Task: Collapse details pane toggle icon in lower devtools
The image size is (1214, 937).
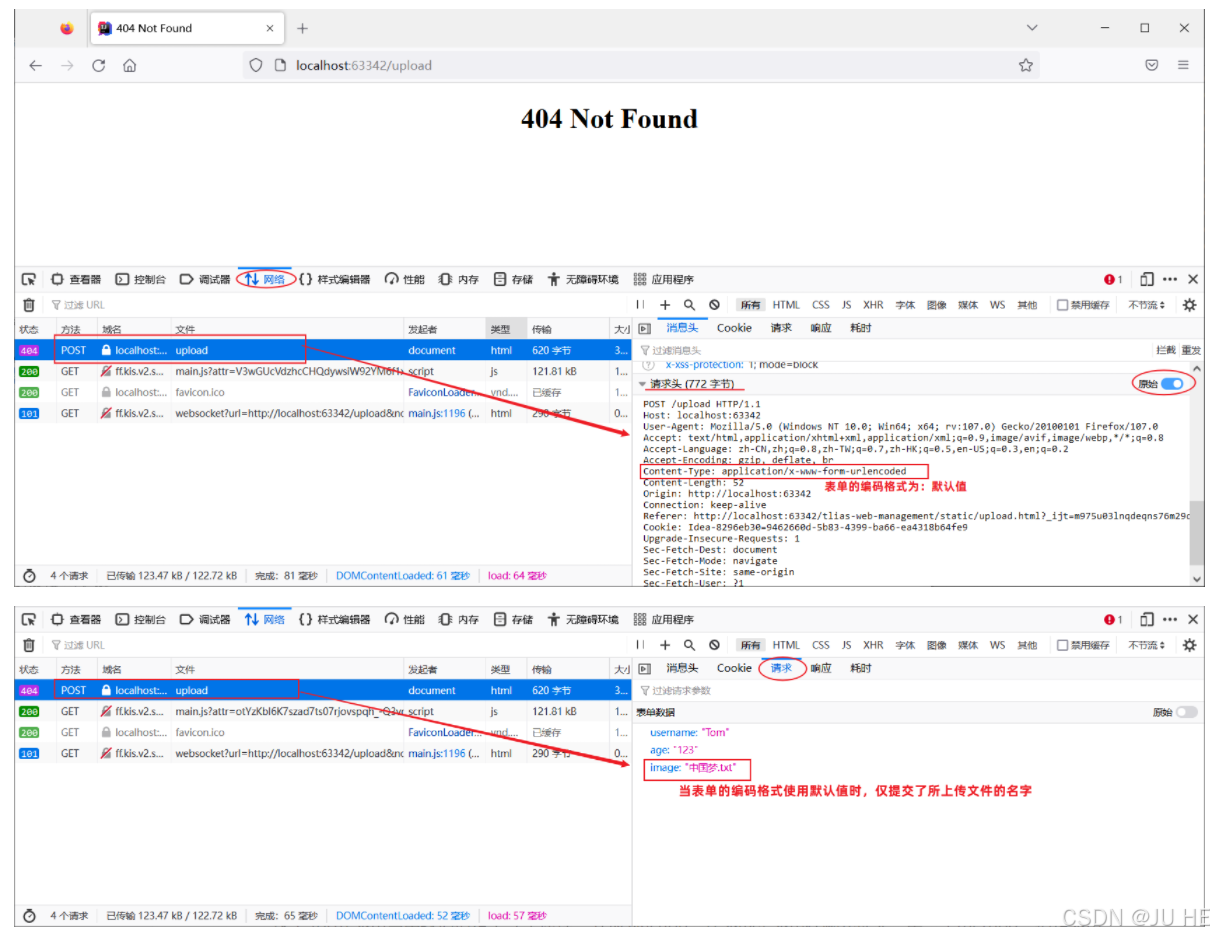Action: pos(644,668)
